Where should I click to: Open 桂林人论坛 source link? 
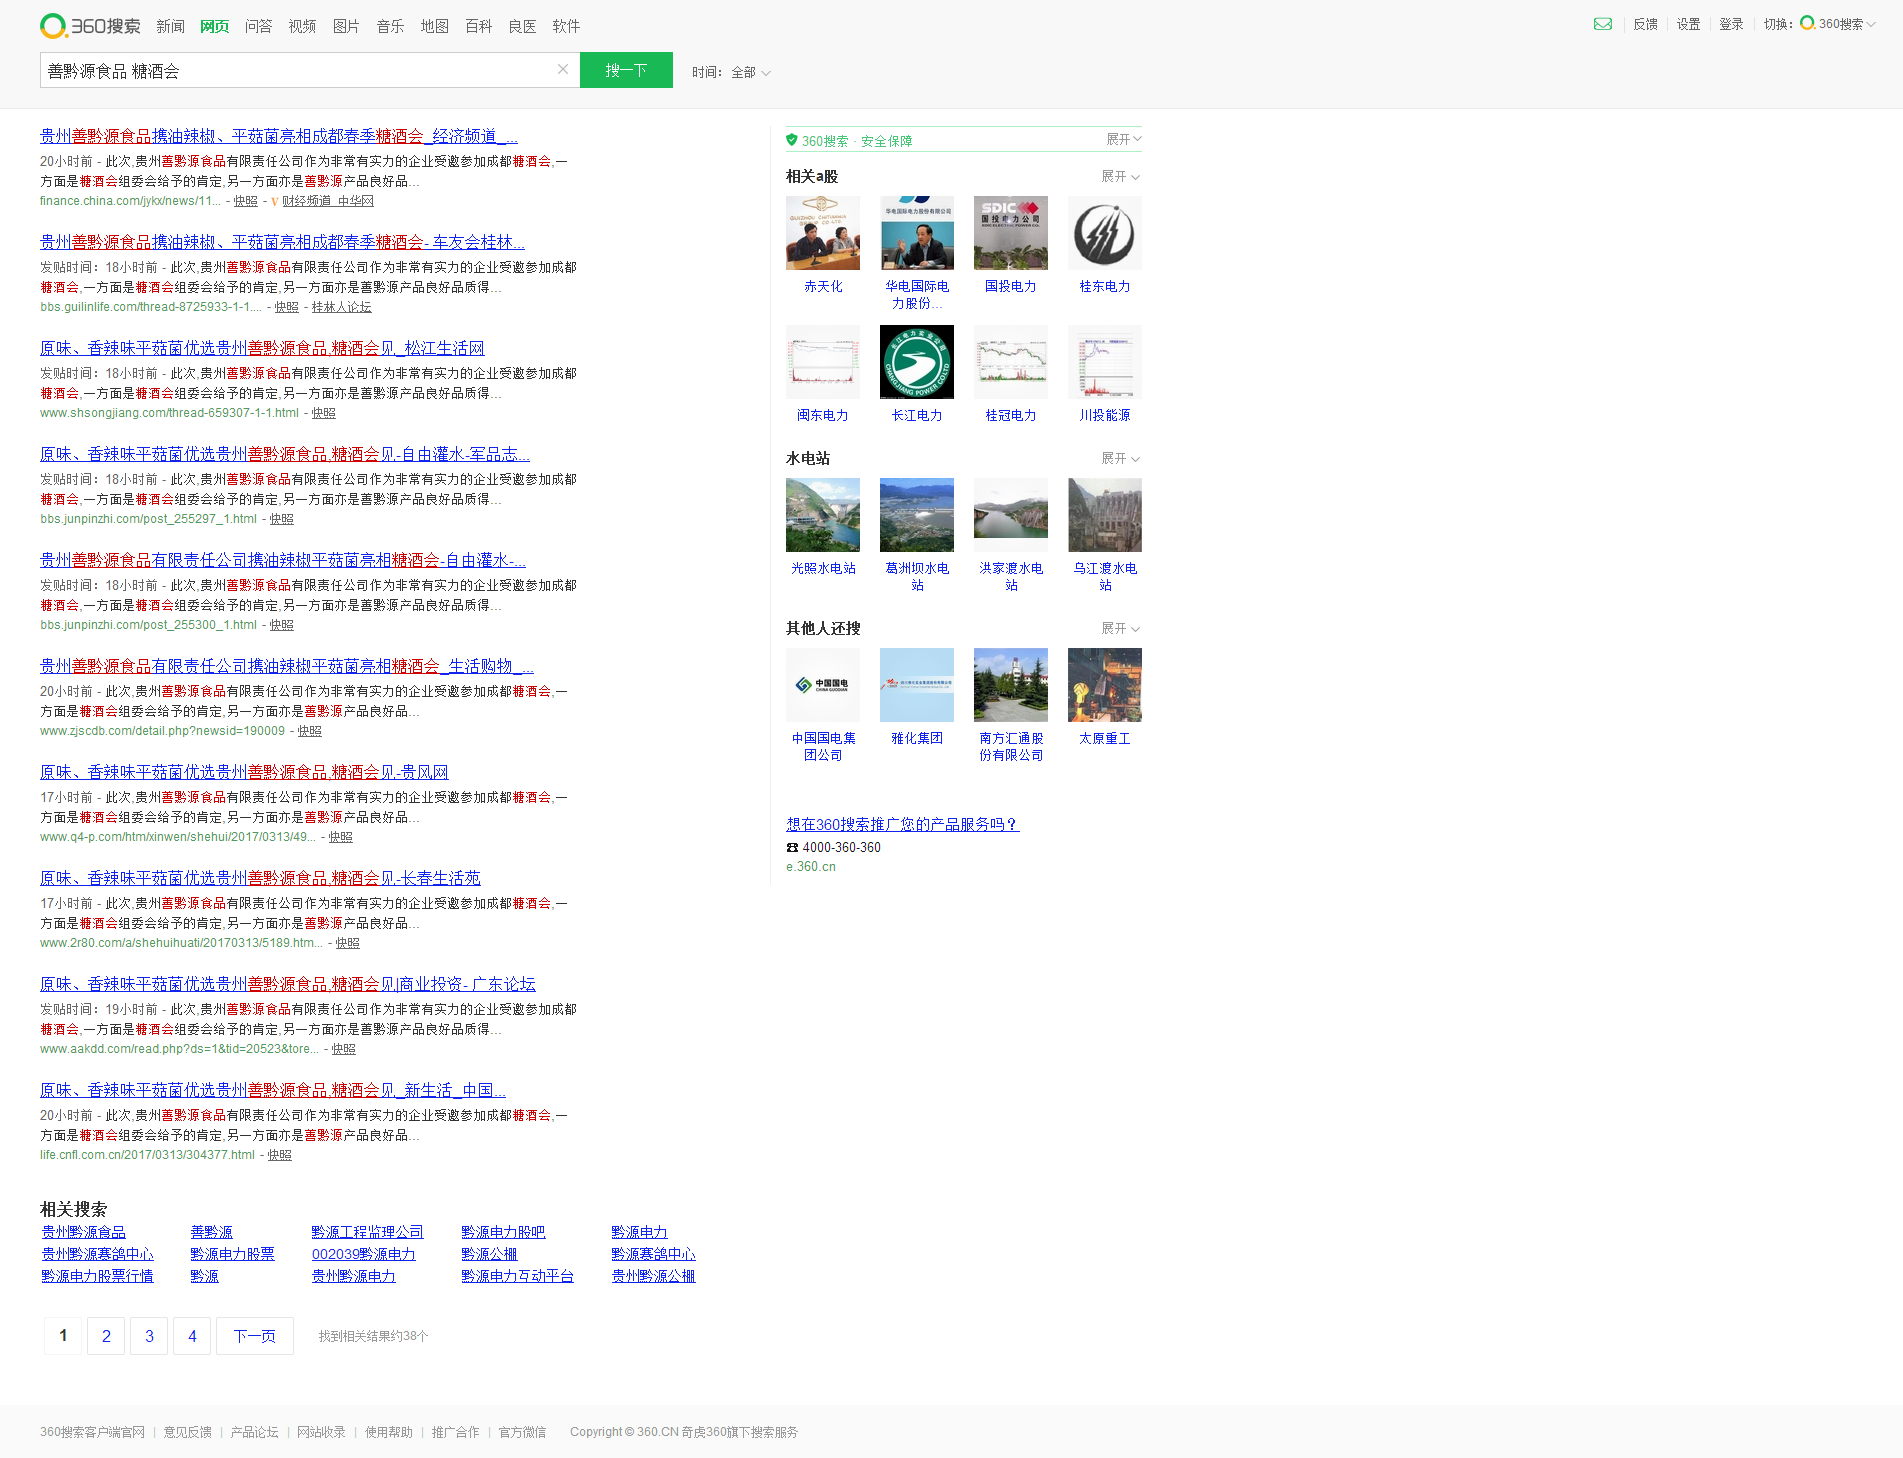click(341, 307)
